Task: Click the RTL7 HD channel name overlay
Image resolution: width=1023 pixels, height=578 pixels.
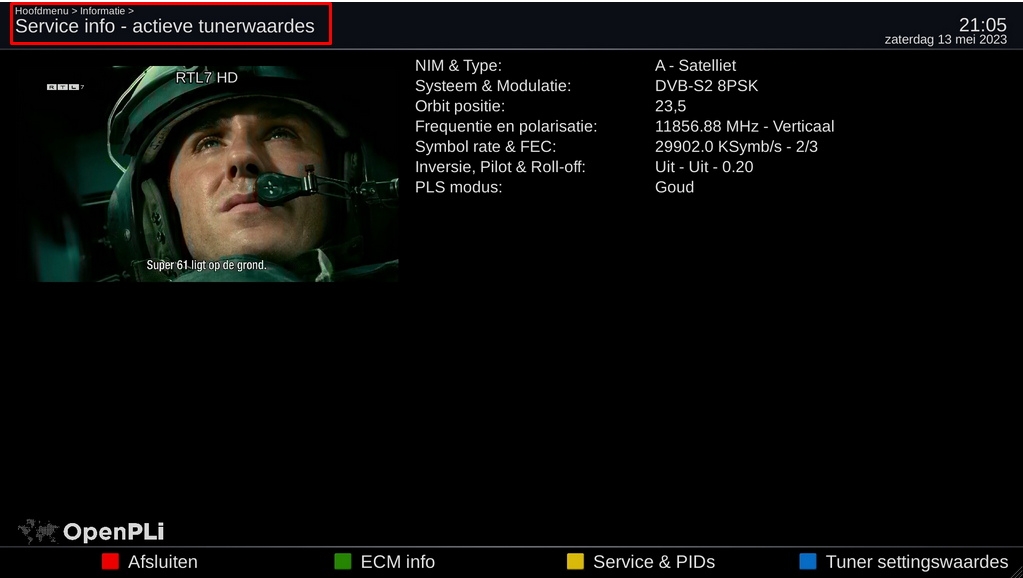Action: click(x=207, y=78)
